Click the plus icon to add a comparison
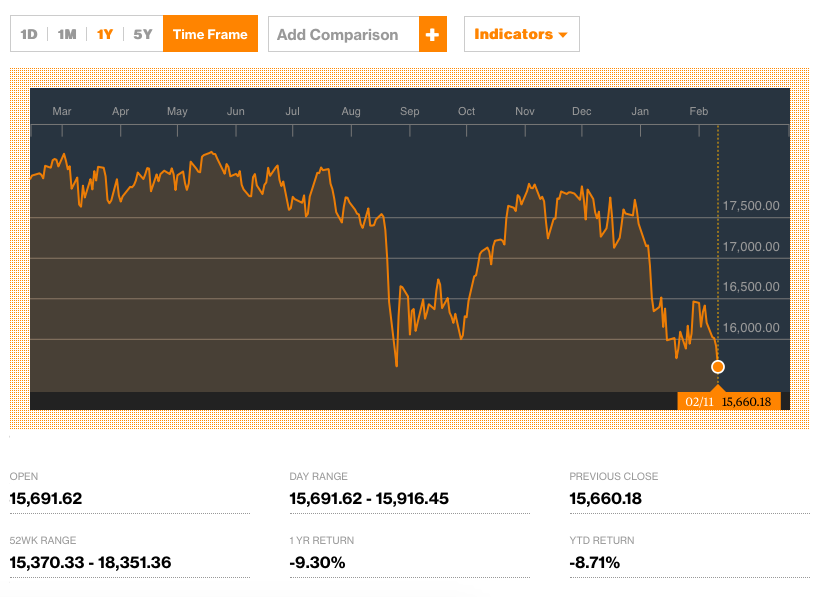This screenshot has width=825, height=597. (432, 34)
